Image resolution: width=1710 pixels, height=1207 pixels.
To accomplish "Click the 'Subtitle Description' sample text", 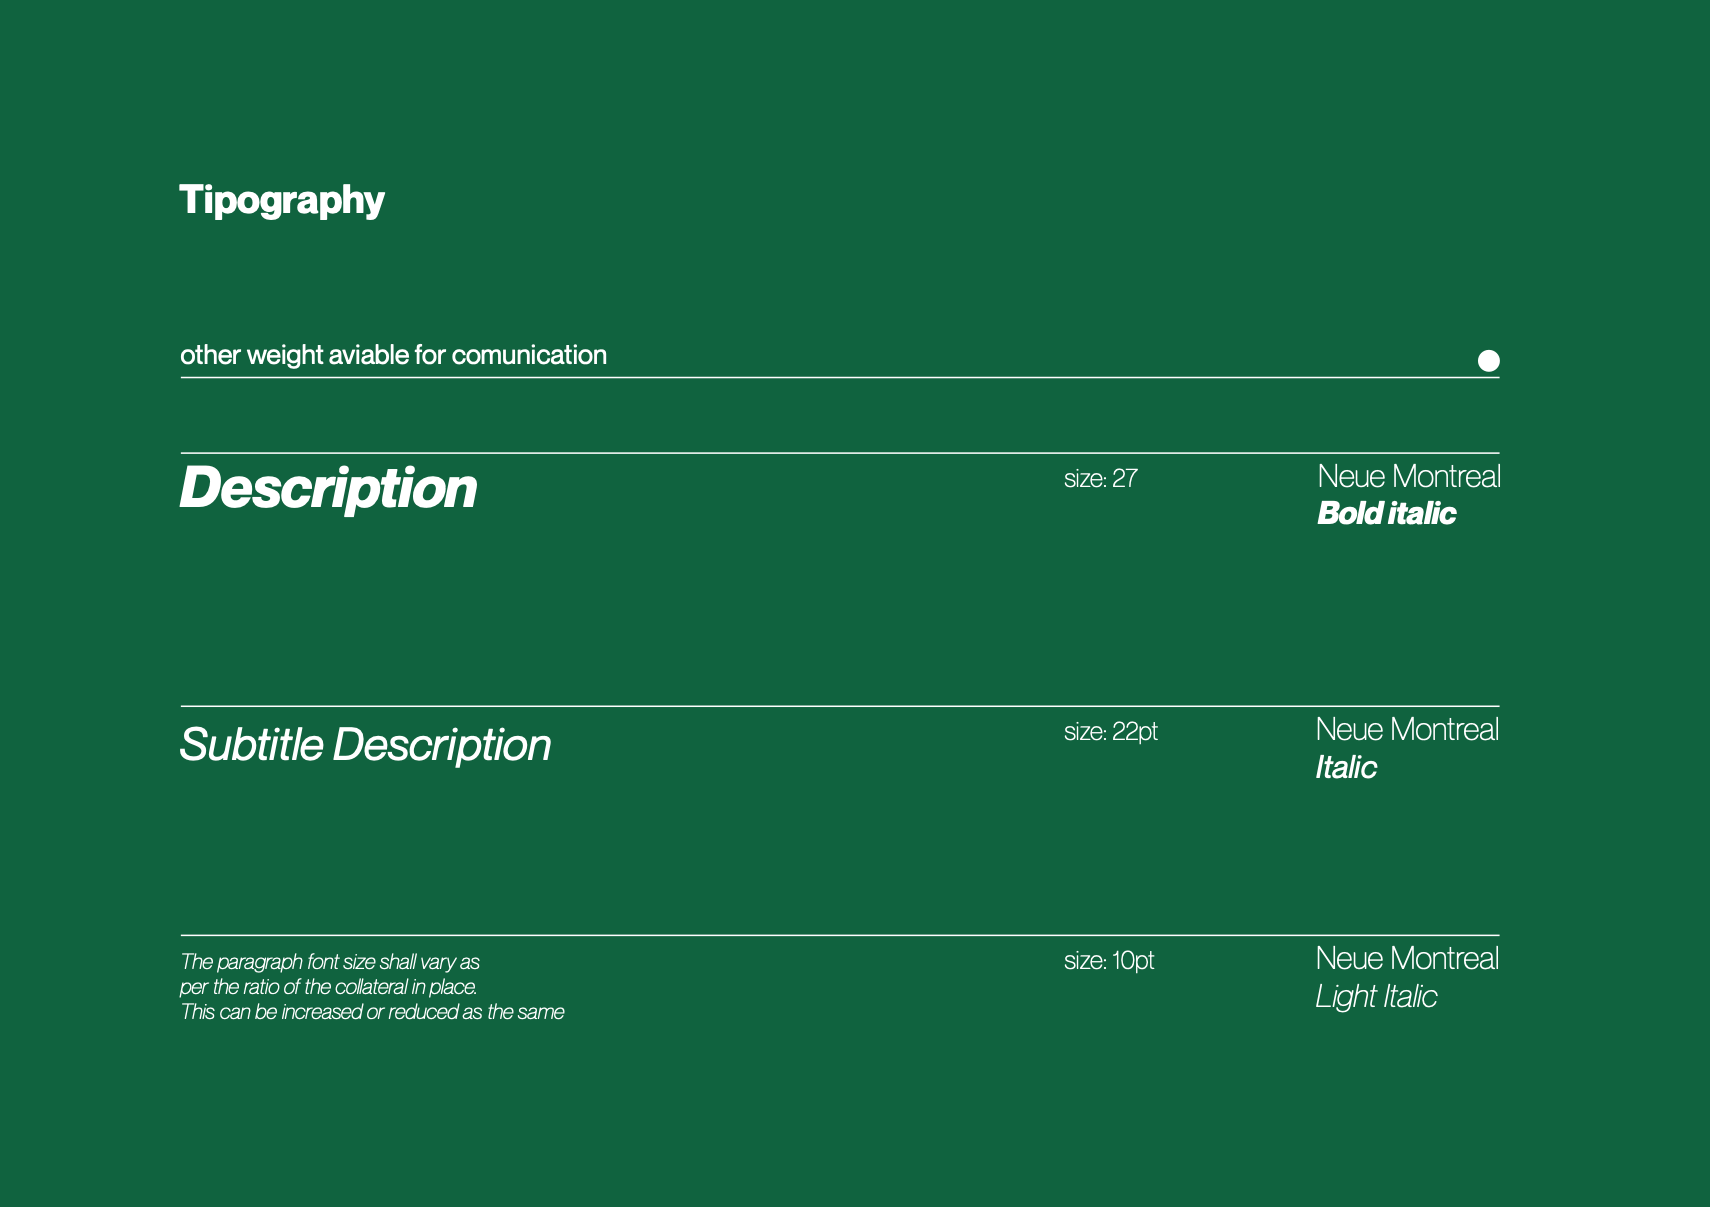I will tap(365, 745).
